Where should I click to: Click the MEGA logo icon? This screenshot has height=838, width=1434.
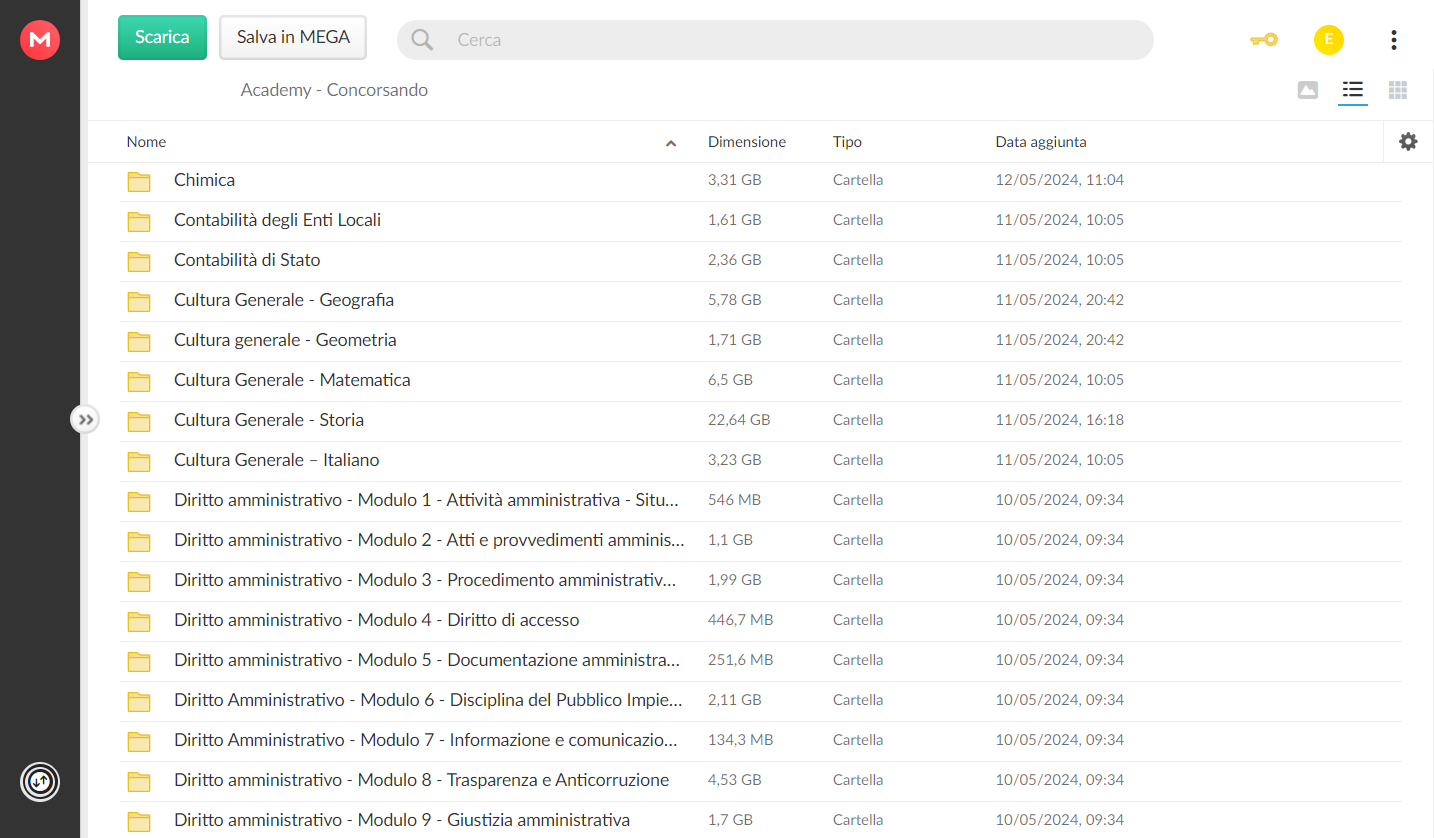click(x=40, y=40)
